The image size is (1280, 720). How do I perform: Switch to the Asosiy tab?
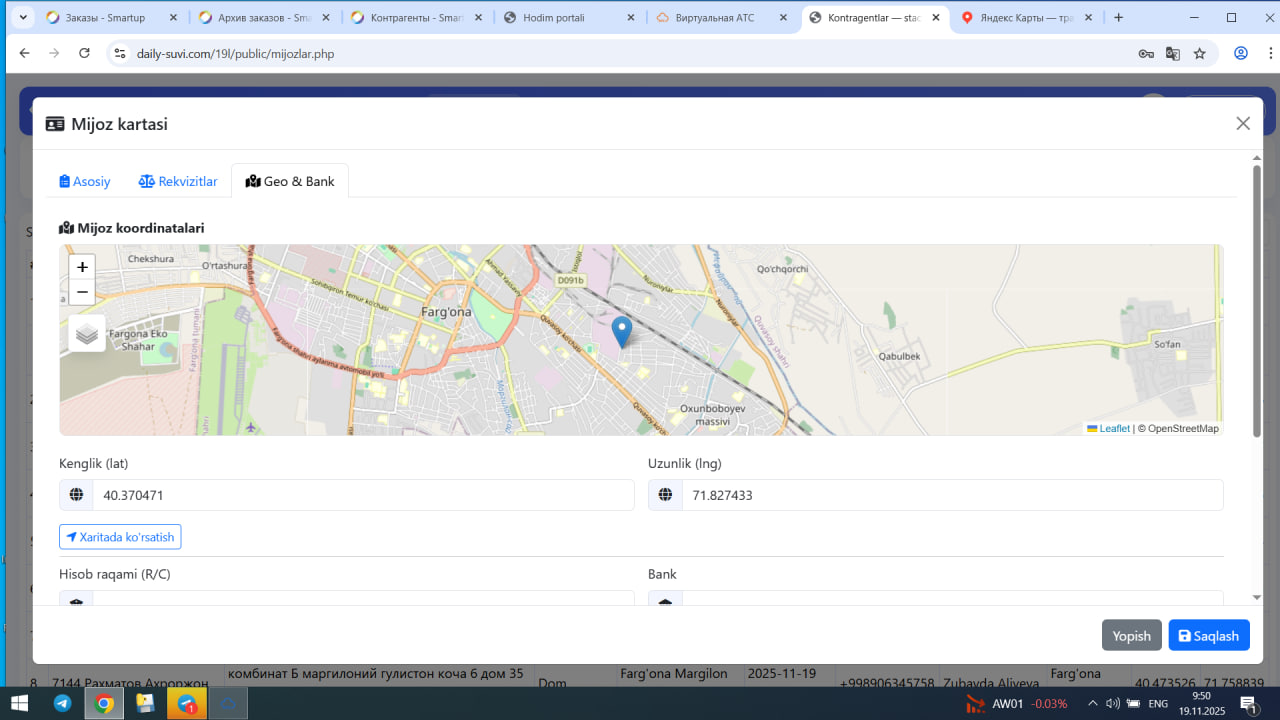85,181
